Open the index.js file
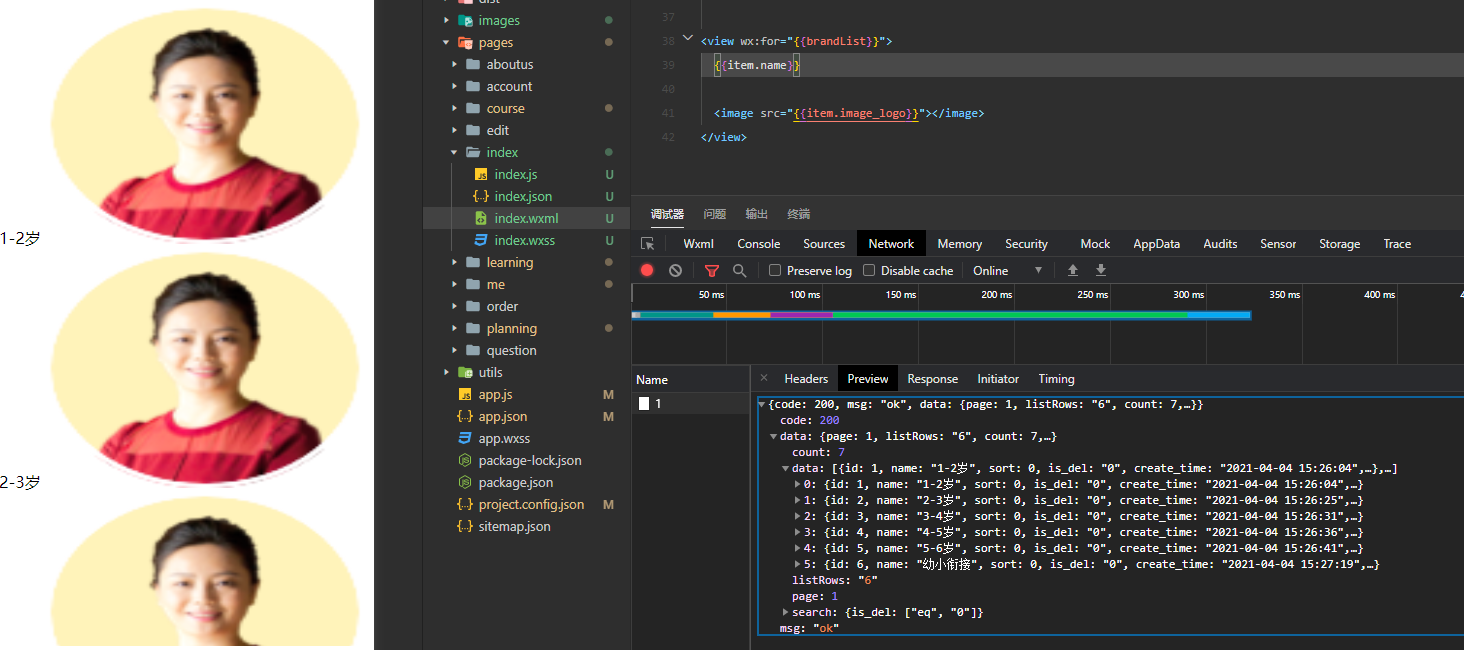 click(x=515, y=174)
